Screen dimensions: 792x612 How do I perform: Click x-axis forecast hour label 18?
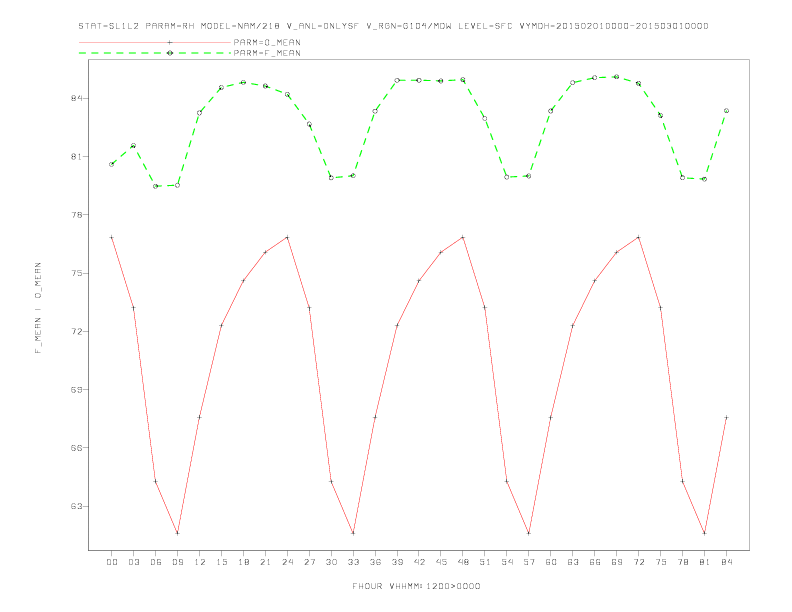(x=243, y=562)
